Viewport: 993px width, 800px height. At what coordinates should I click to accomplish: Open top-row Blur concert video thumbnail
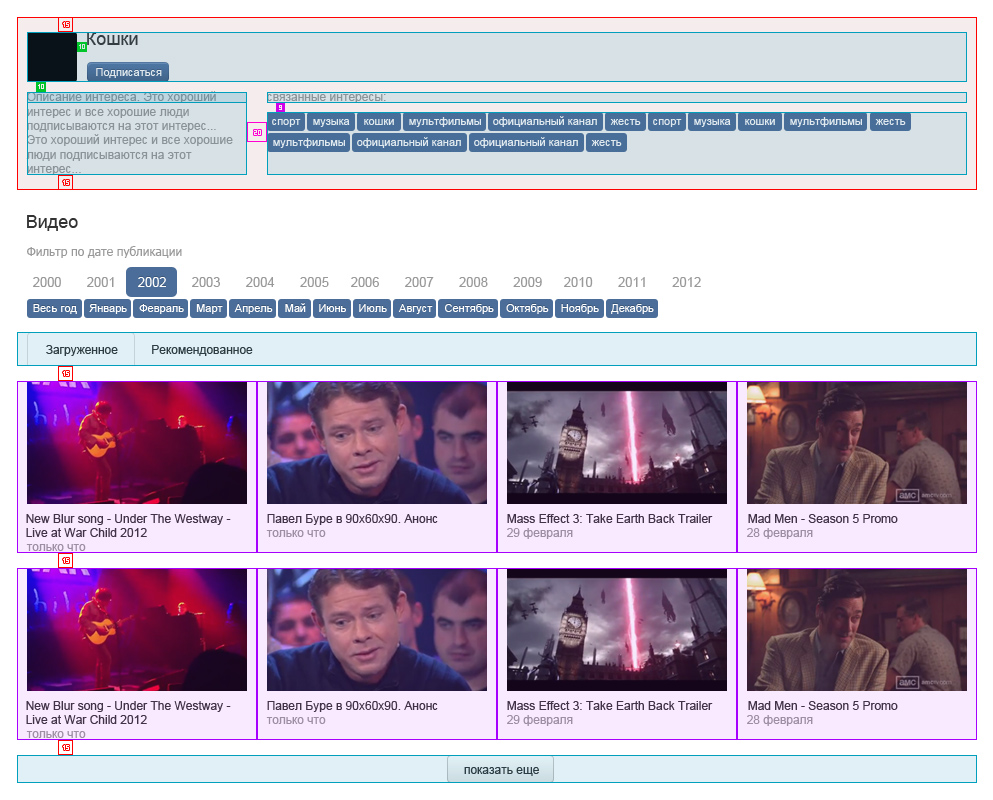point(137,443)
